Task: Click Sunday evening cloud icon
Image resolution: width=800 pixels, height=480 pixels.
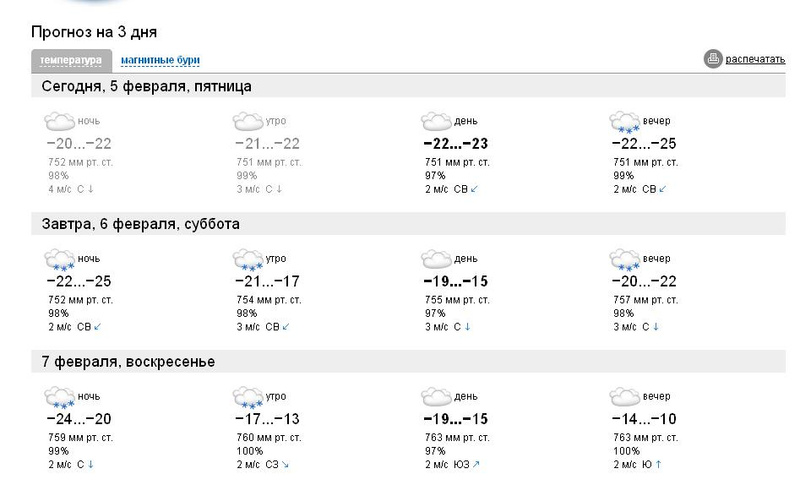Action: pyautogui.click(x=626, y=396)
